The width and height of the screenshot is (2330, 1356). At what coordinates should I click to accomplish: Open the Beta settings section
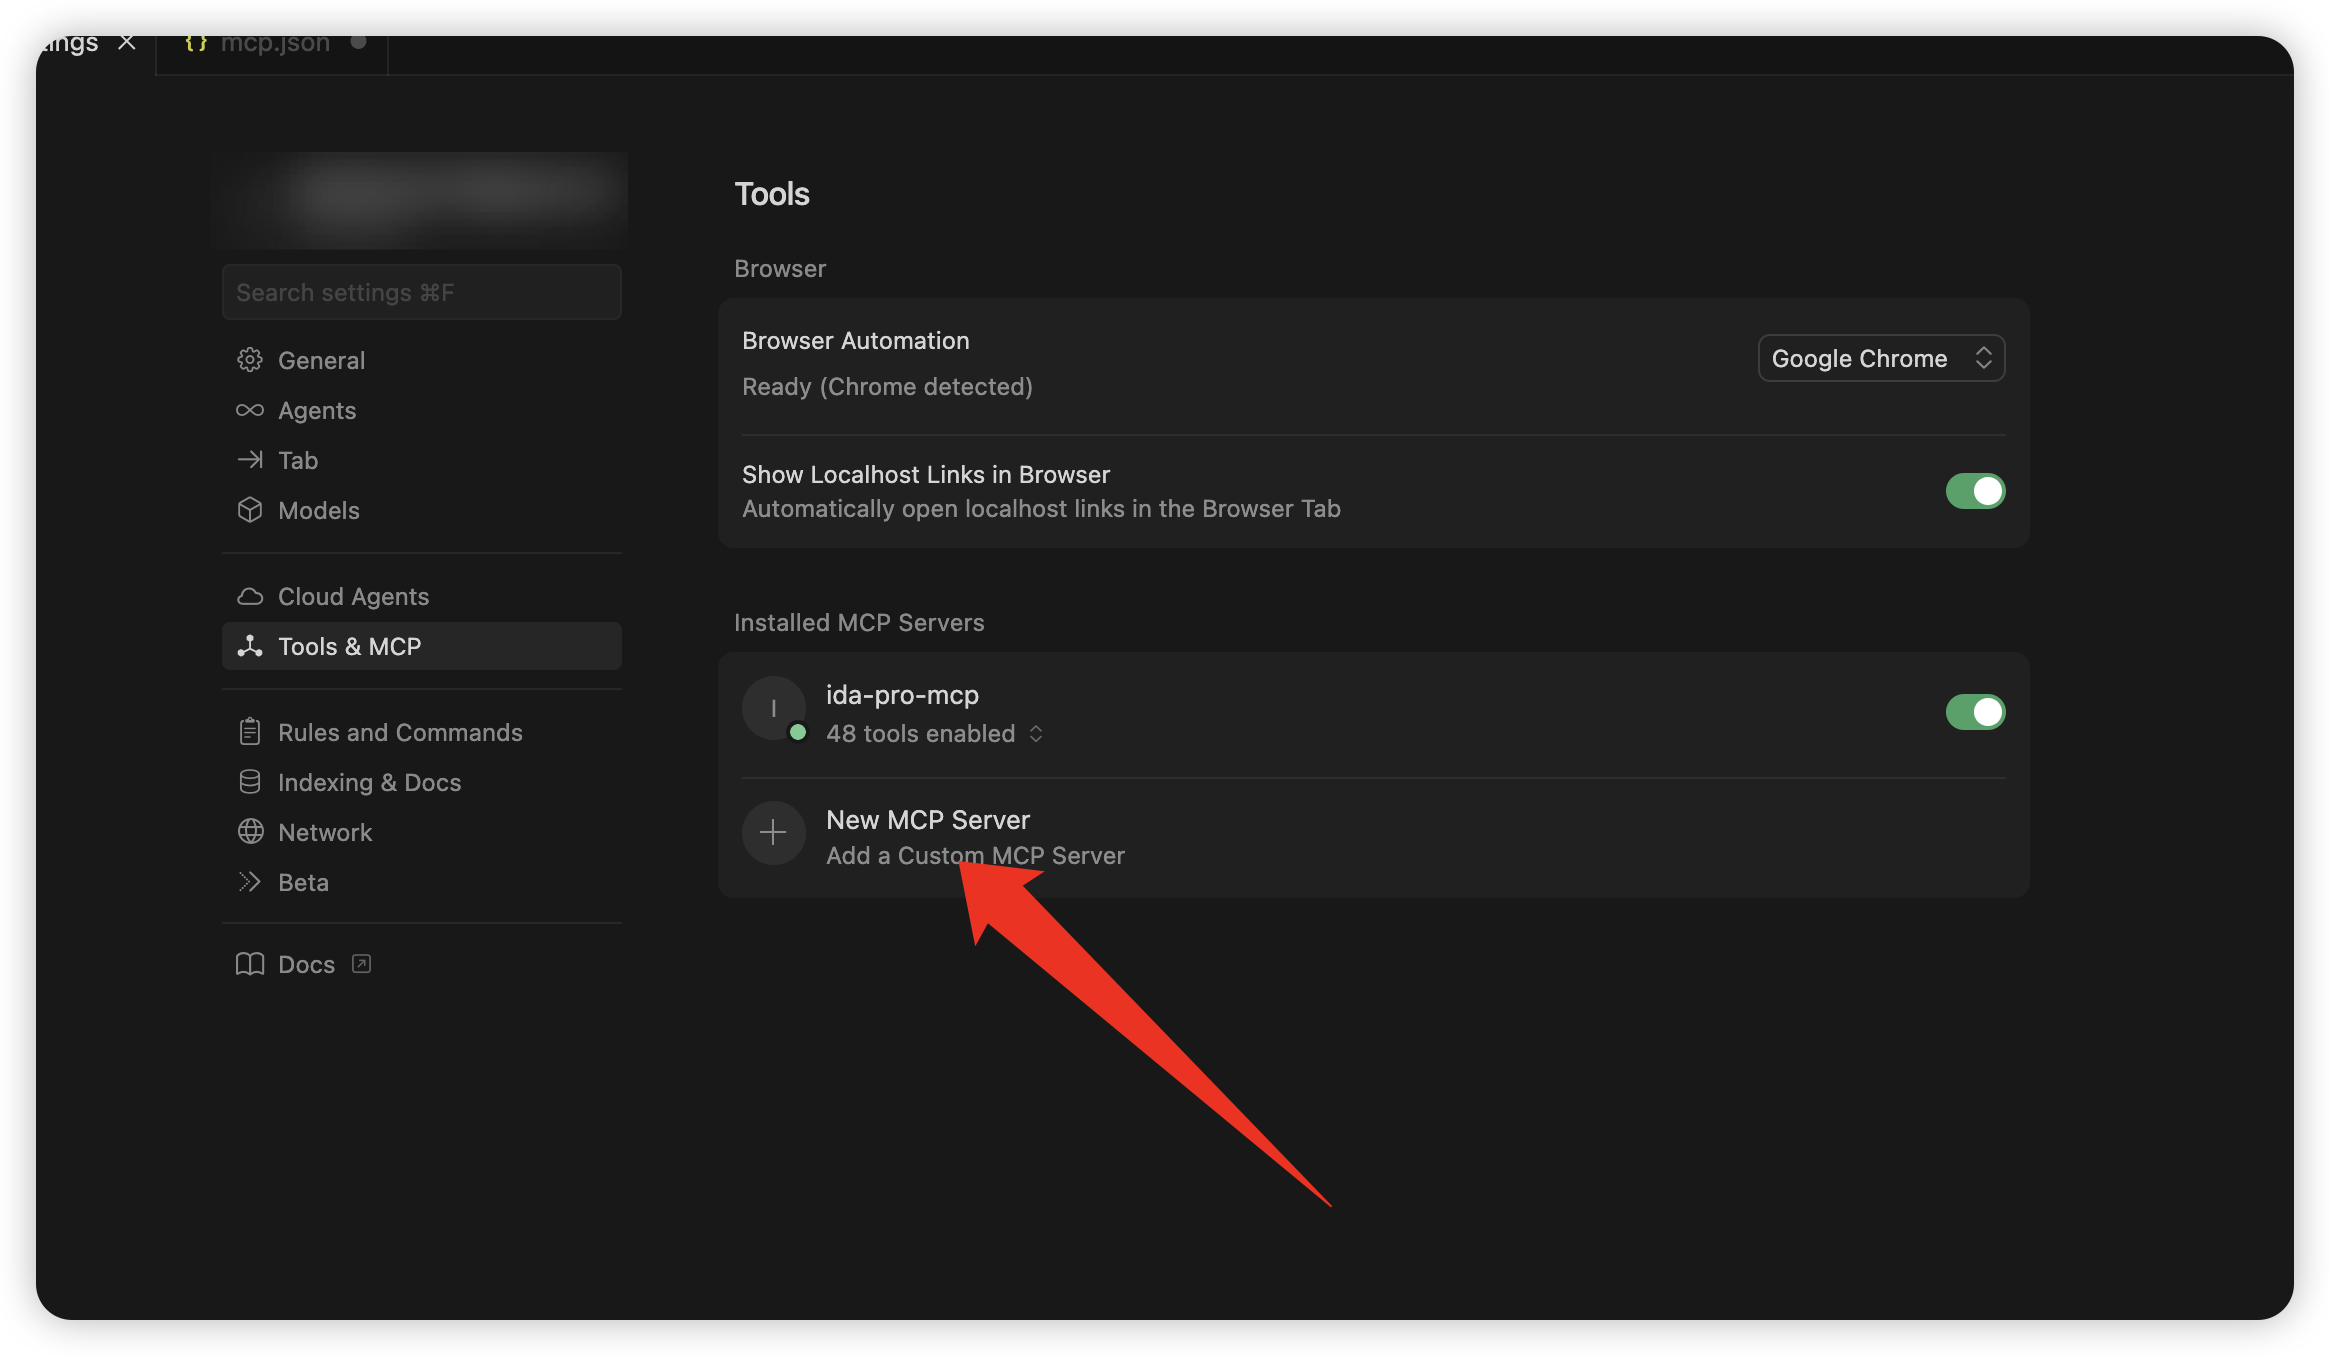(303, 882)
